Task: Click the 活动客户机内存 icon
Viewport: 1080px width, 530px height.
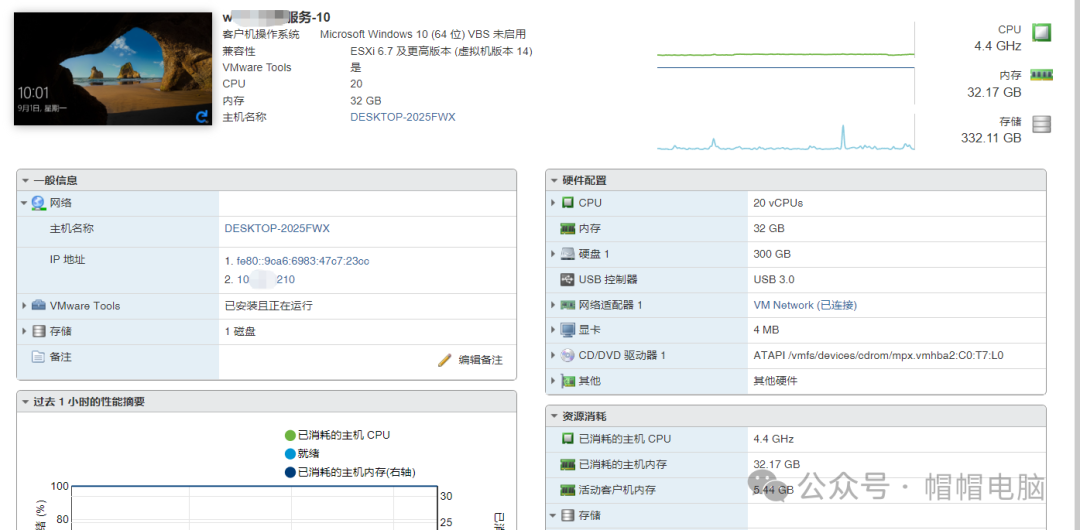Action: pyautogui.click(x=568, y=490)
